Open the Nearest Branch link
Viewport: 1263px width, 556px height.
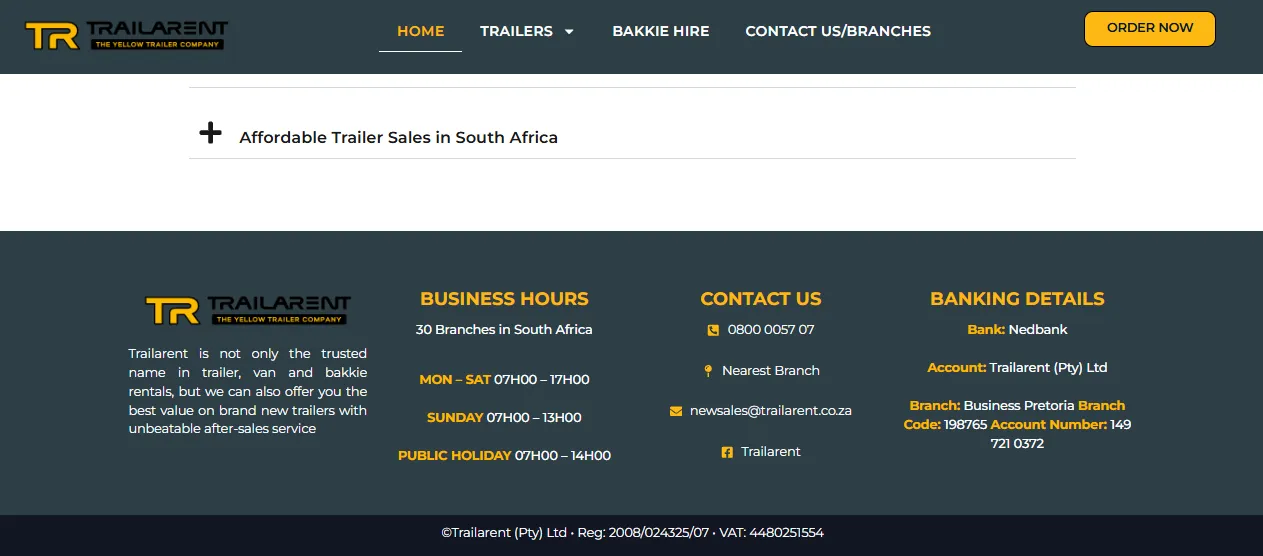click(771, 370)
